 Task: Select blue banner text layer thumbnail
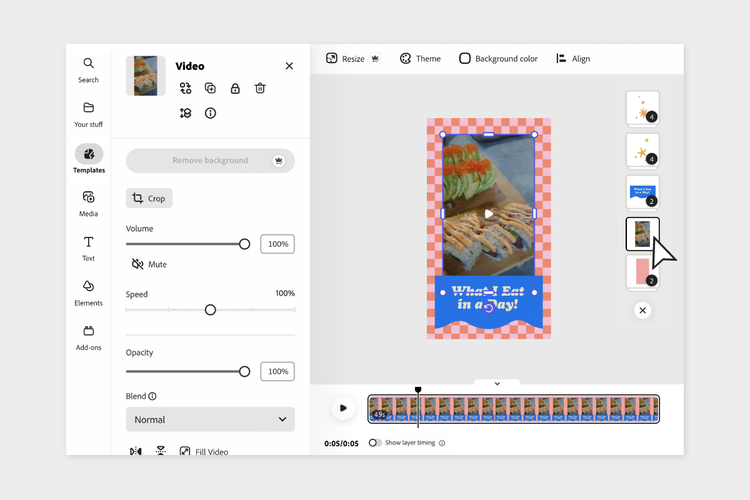pos(642,192)
